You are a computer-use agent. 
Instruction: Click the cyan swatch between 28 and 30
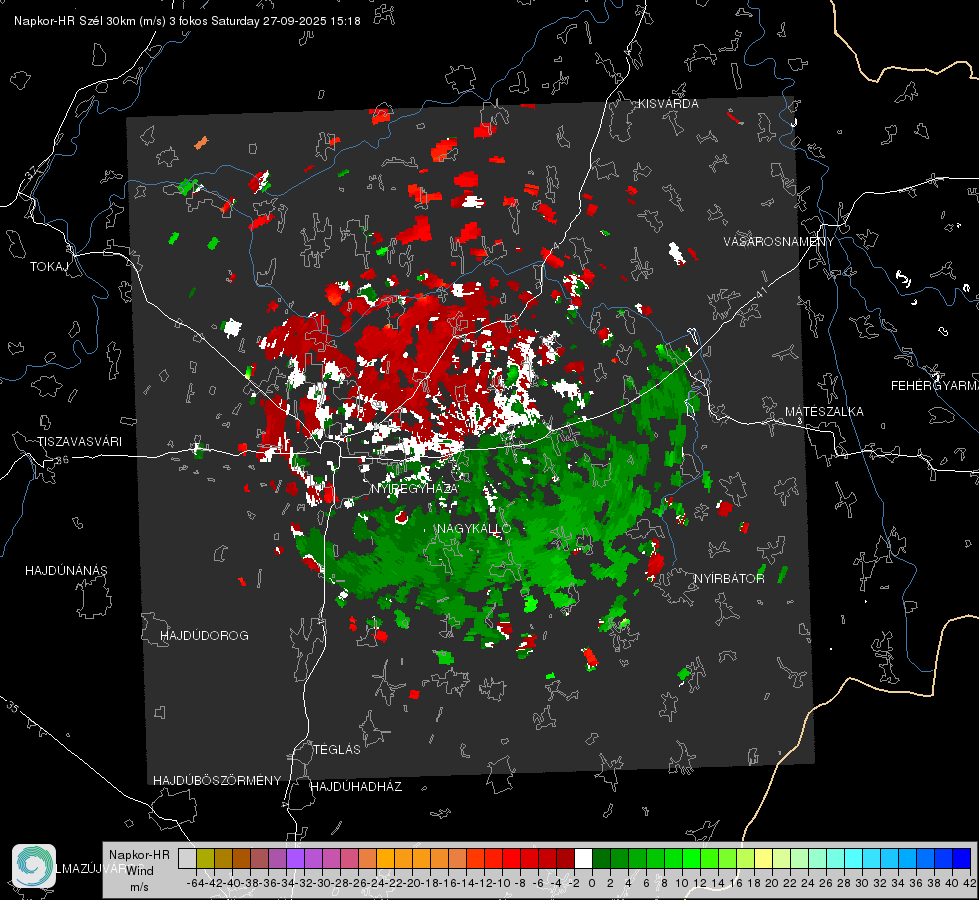coord(854,858)
